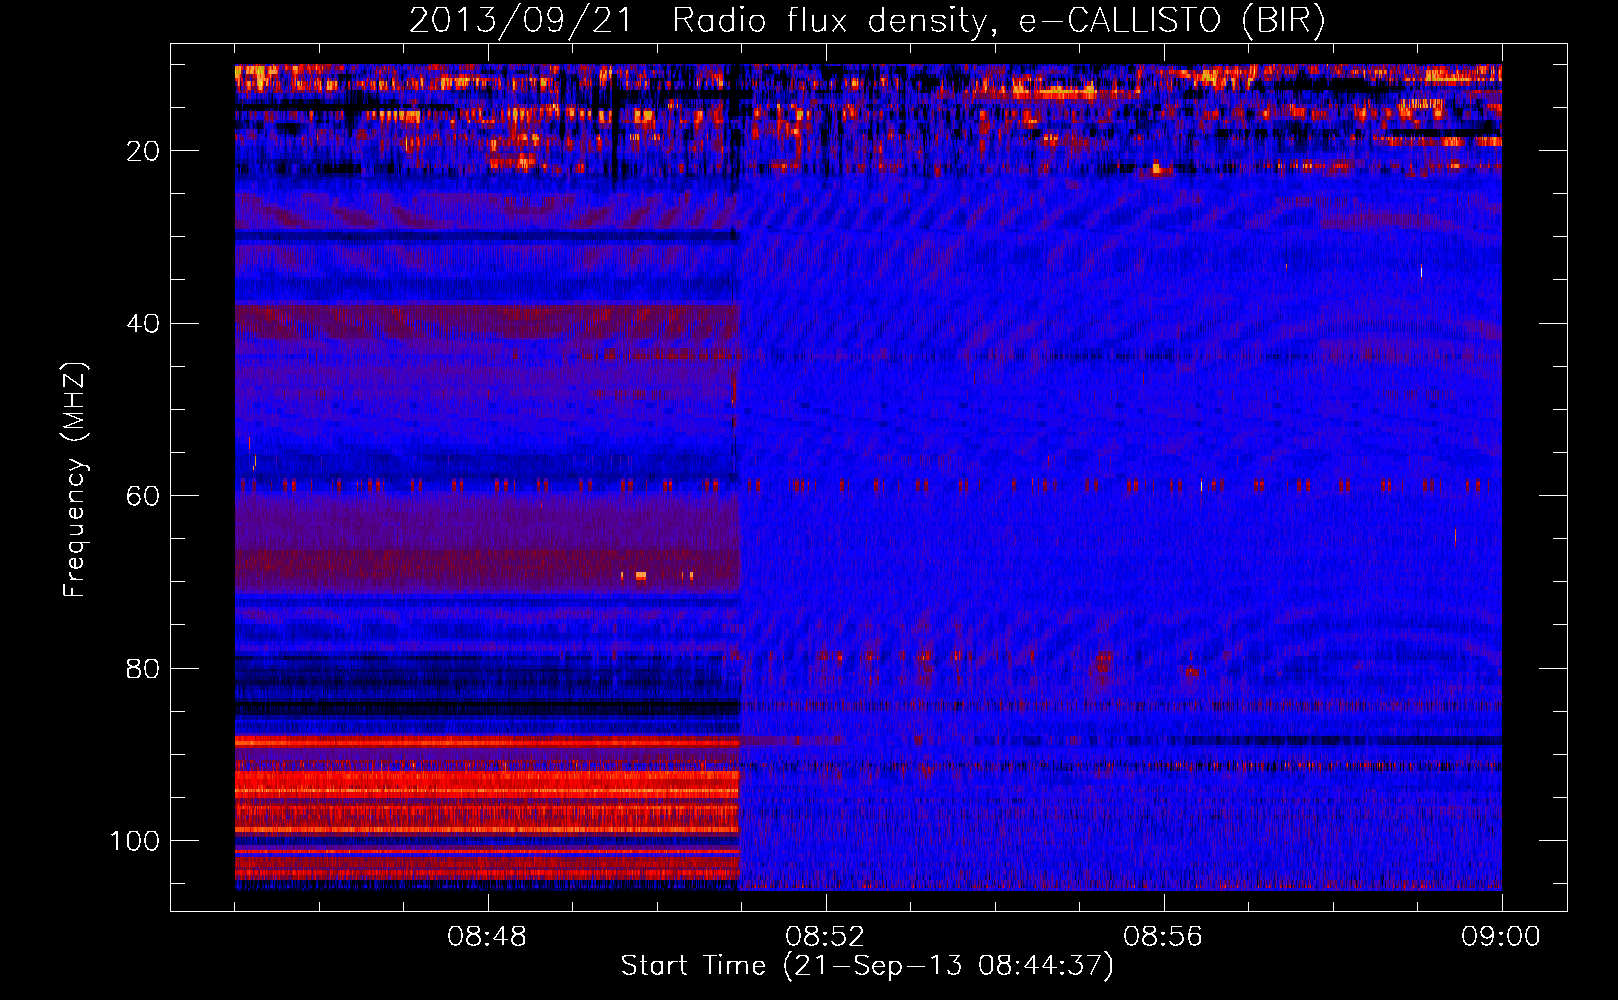
Task: Click the plot title '2013/09/21 Radio flux density, e-CALLISTO (BIR)'
Action: click(x=867, y=20)
